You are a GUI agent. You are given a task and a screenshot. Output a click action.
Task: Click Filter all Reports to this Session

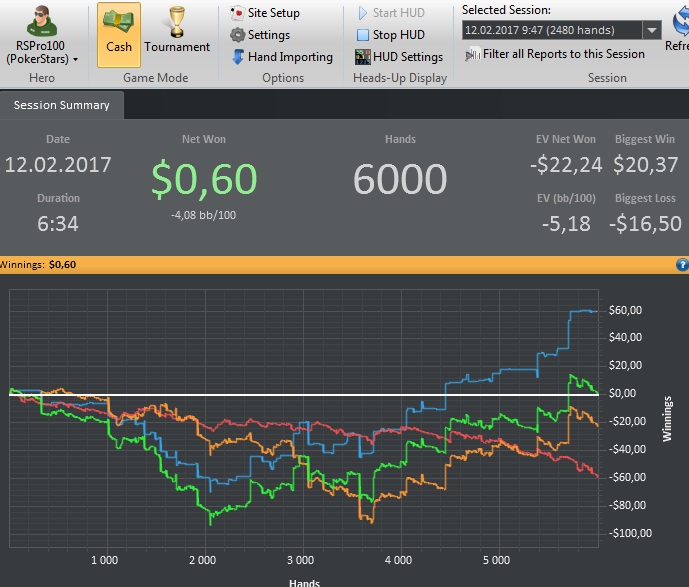point(555,54)
